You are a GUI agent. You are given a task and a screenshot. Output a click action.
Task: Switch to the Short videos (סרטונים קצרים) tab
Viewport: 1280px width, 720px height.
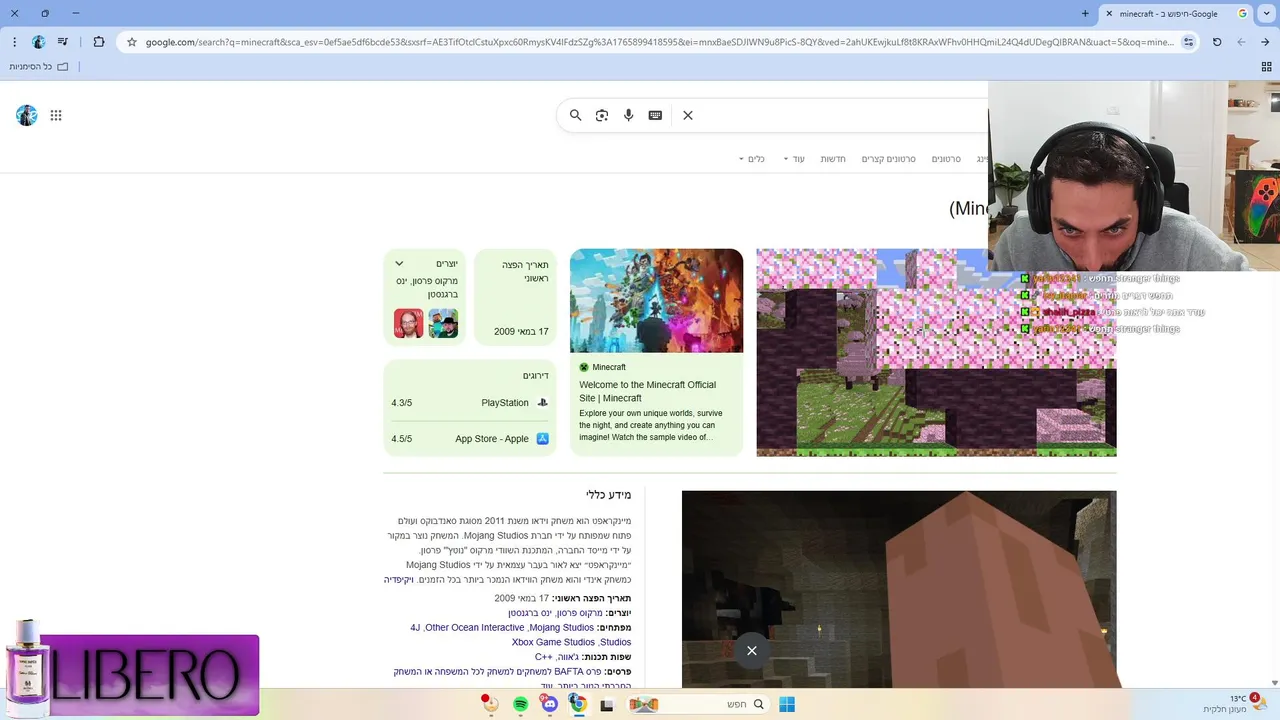click(889, 159)
